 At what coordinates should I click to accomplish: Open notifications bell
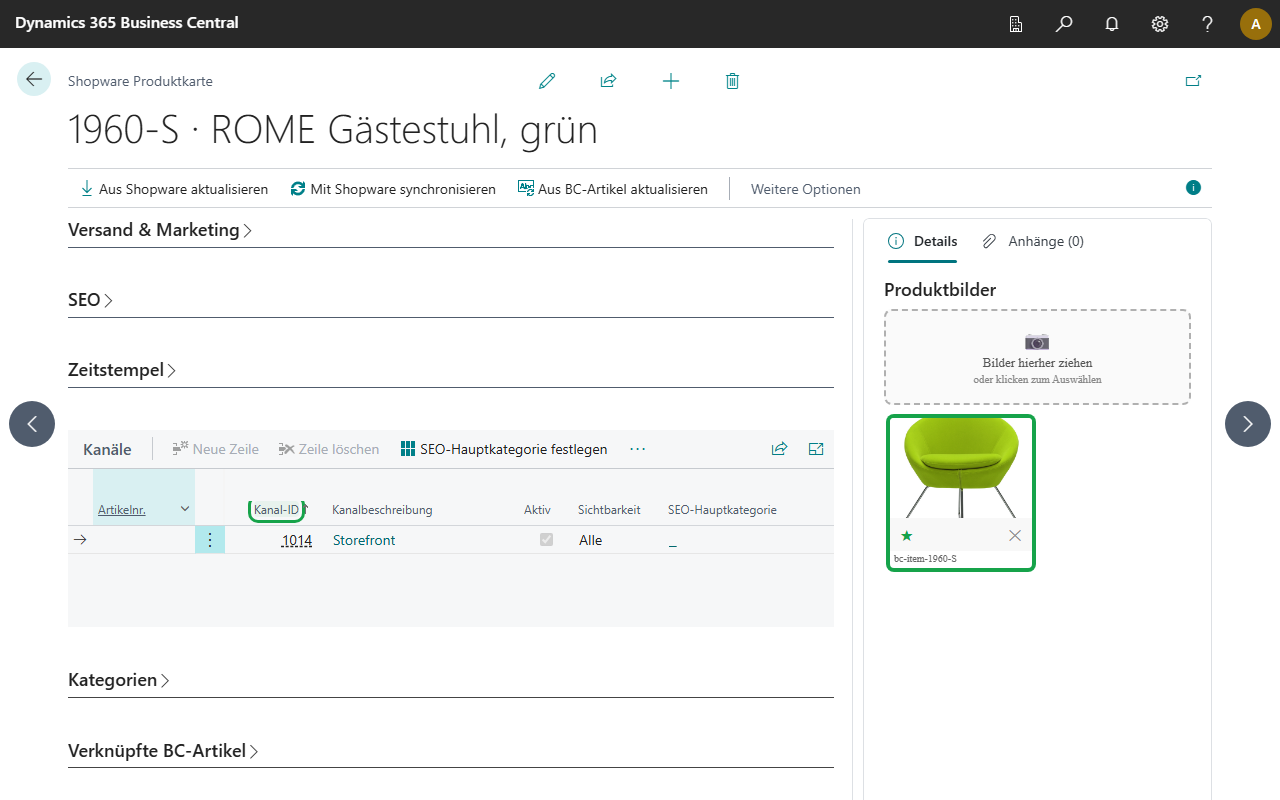(1112, 24)
